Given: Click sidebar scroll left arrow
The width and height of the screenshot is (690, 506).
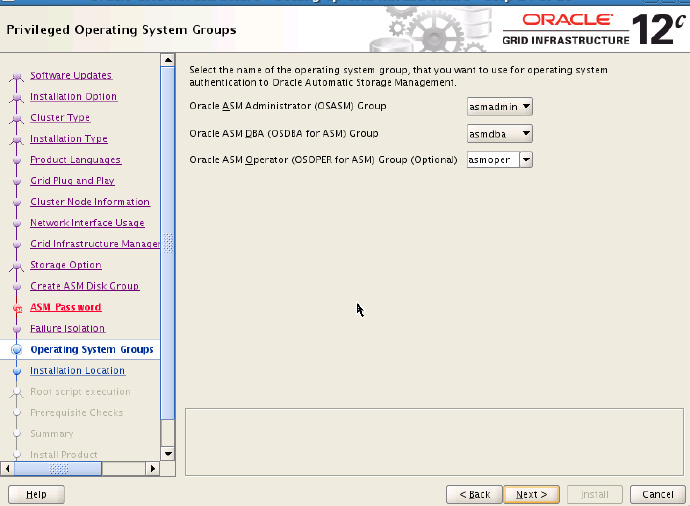Looking at the screenshot, I should pyautogui.click(x=7, y=469).
